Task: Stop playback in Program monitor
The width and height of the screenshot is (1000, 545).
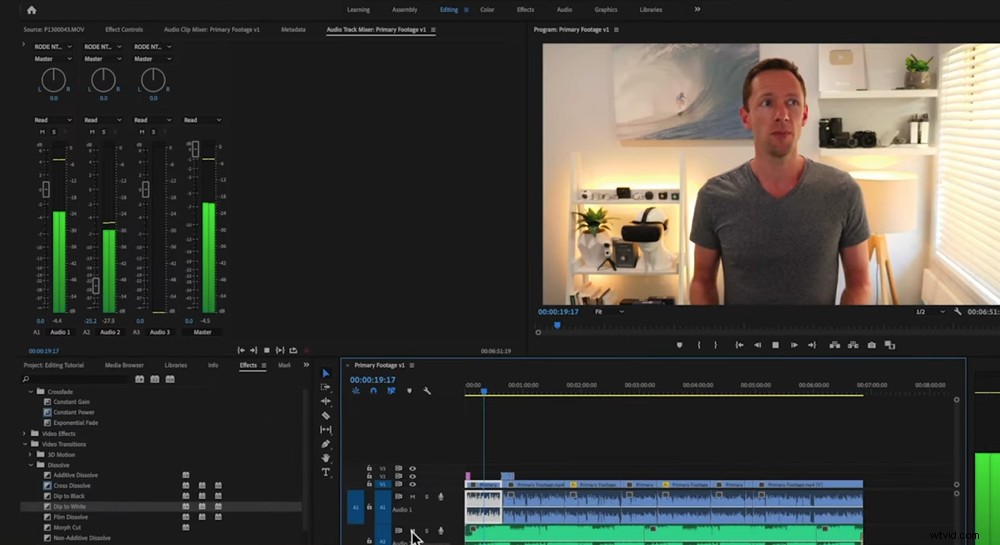Action: (x=776, y=345)
